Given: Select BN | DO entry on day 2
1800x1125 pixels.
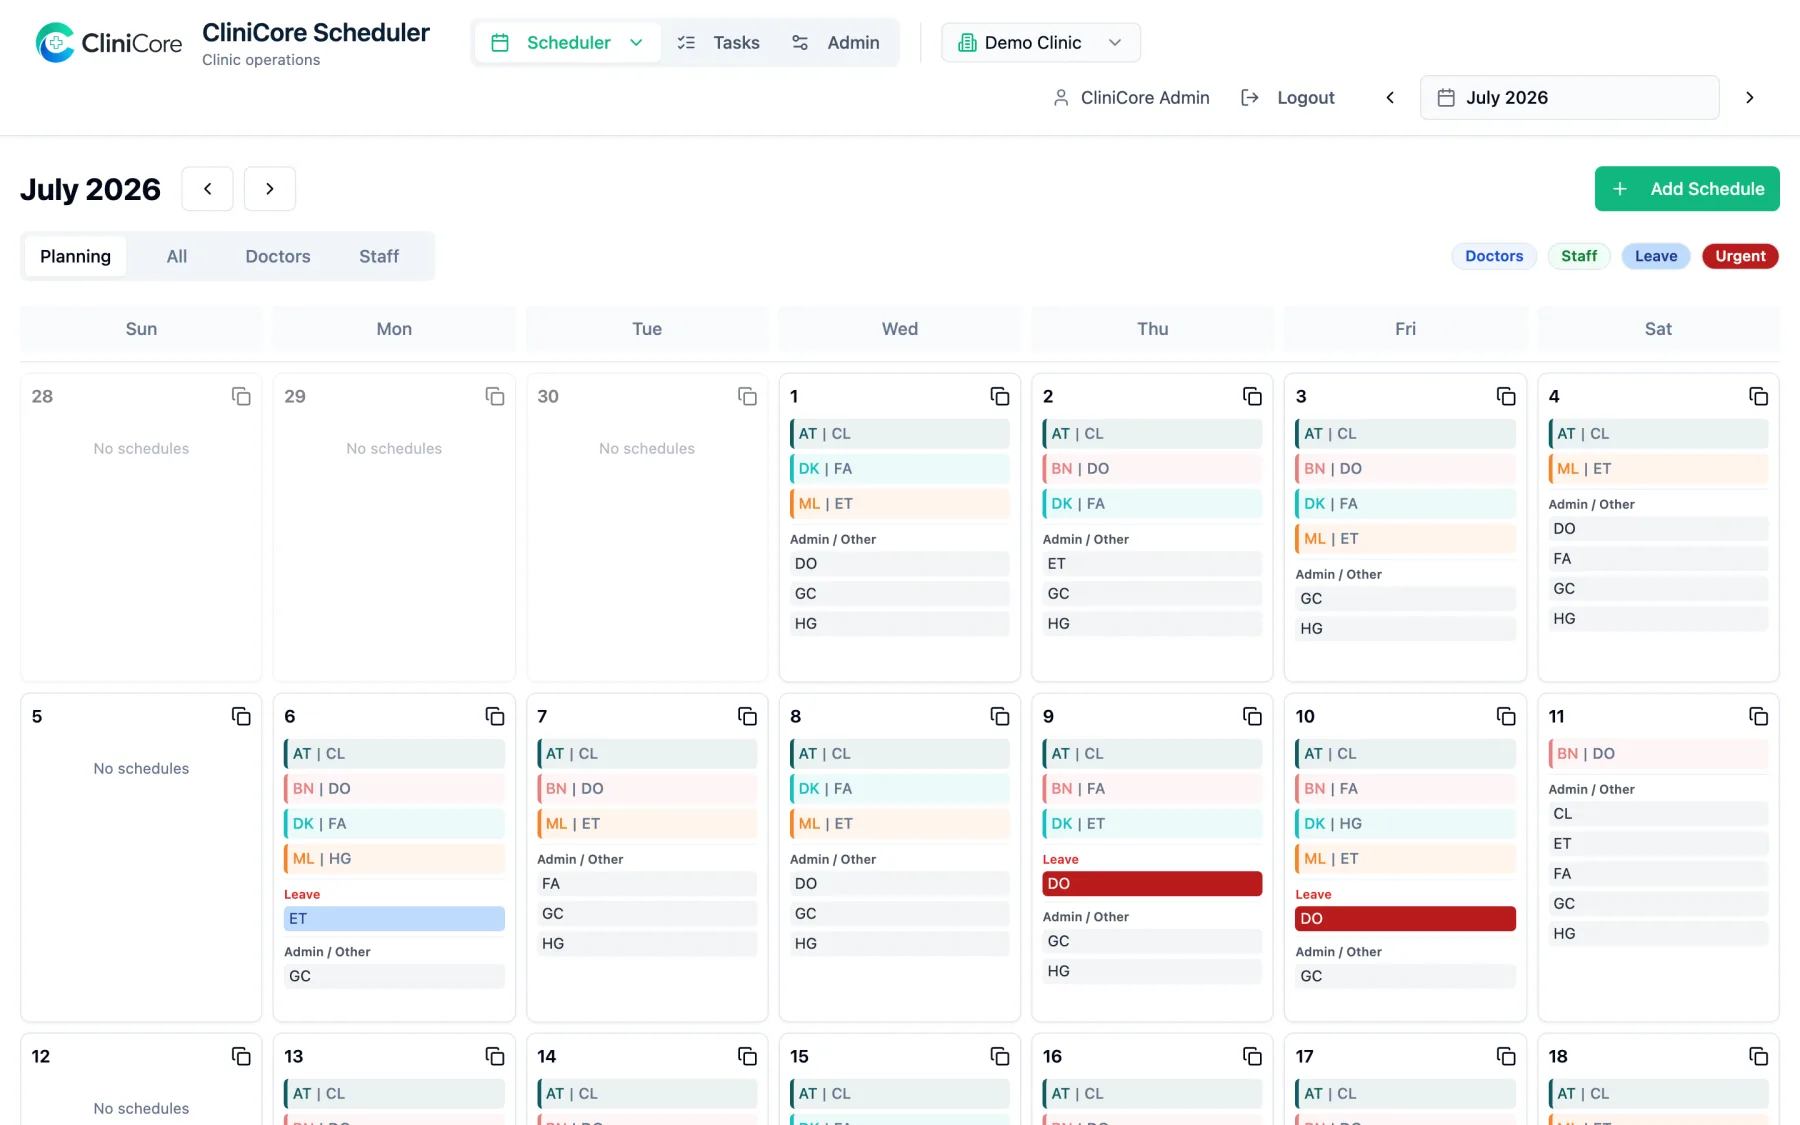Looking at the screenshot, I should pos(1151,469).
